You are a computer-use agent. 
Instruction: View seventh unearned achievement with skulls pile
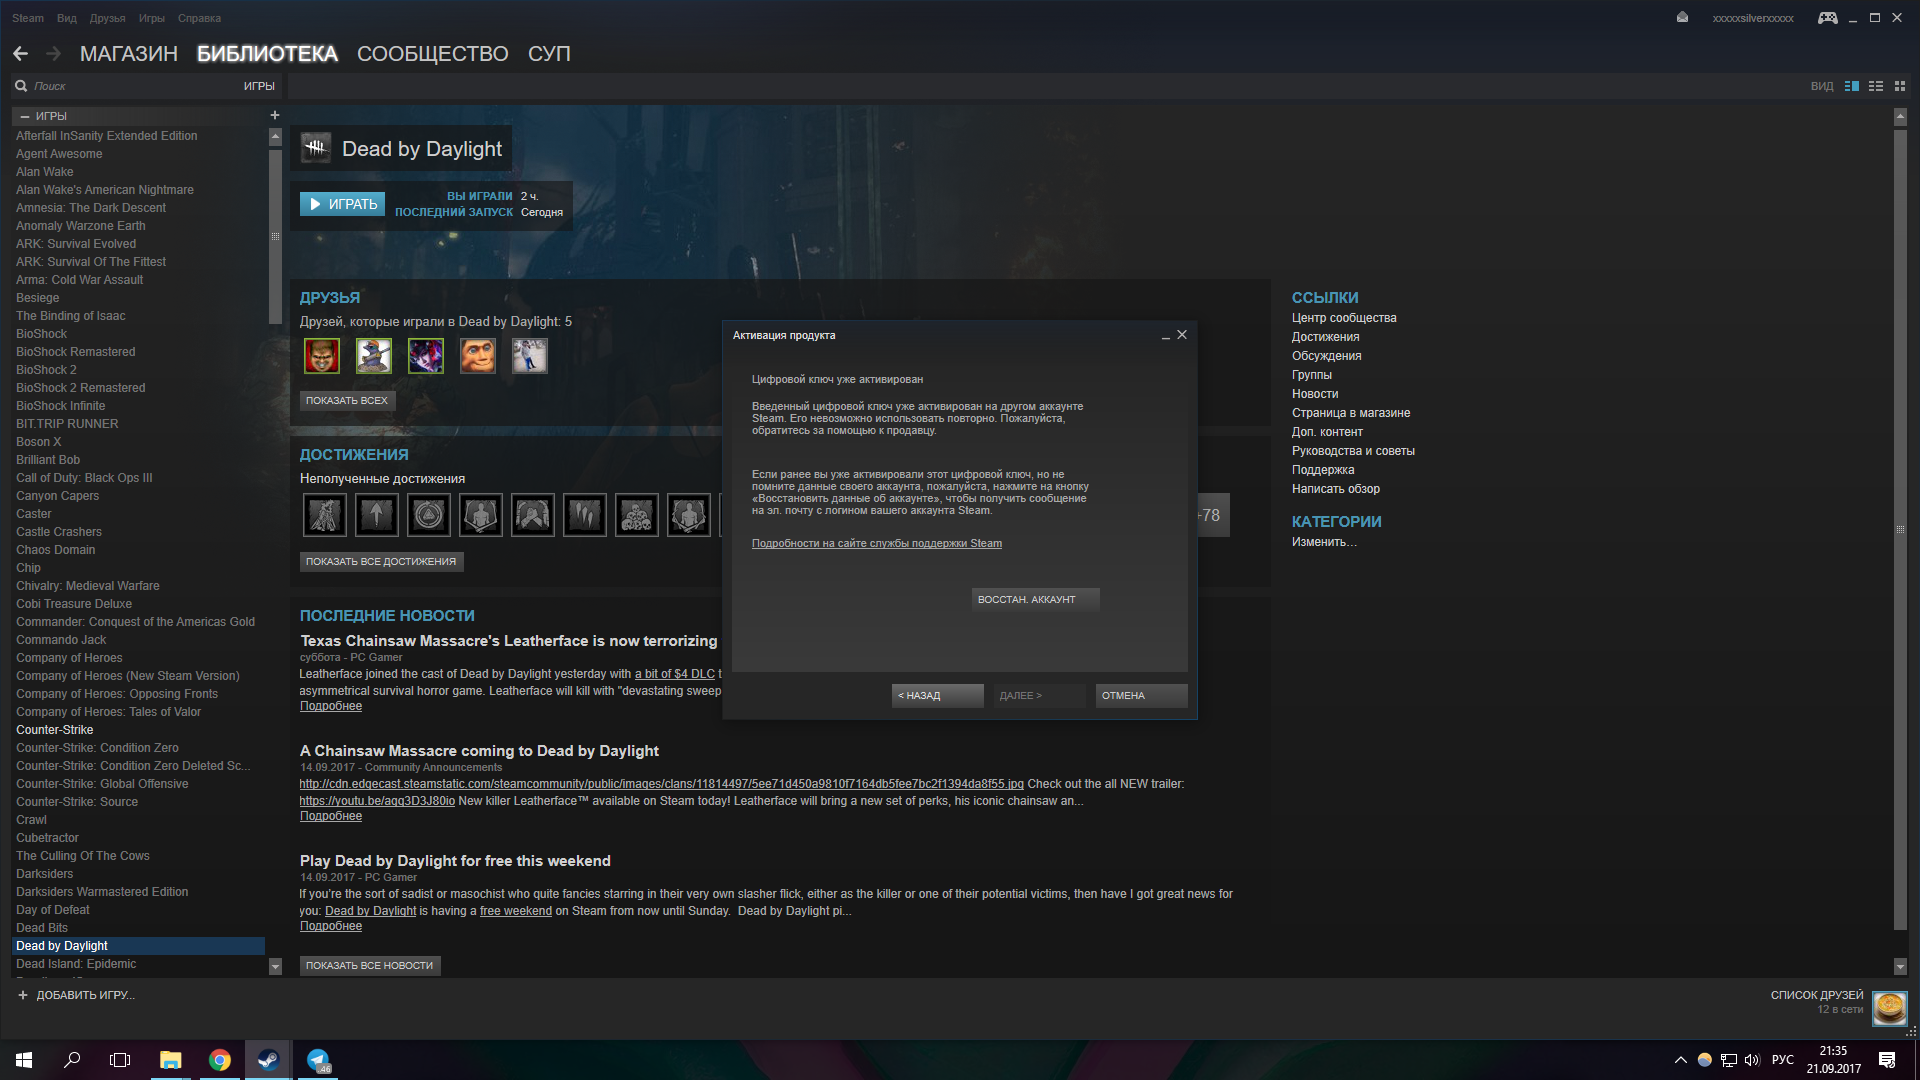(637, 515)
